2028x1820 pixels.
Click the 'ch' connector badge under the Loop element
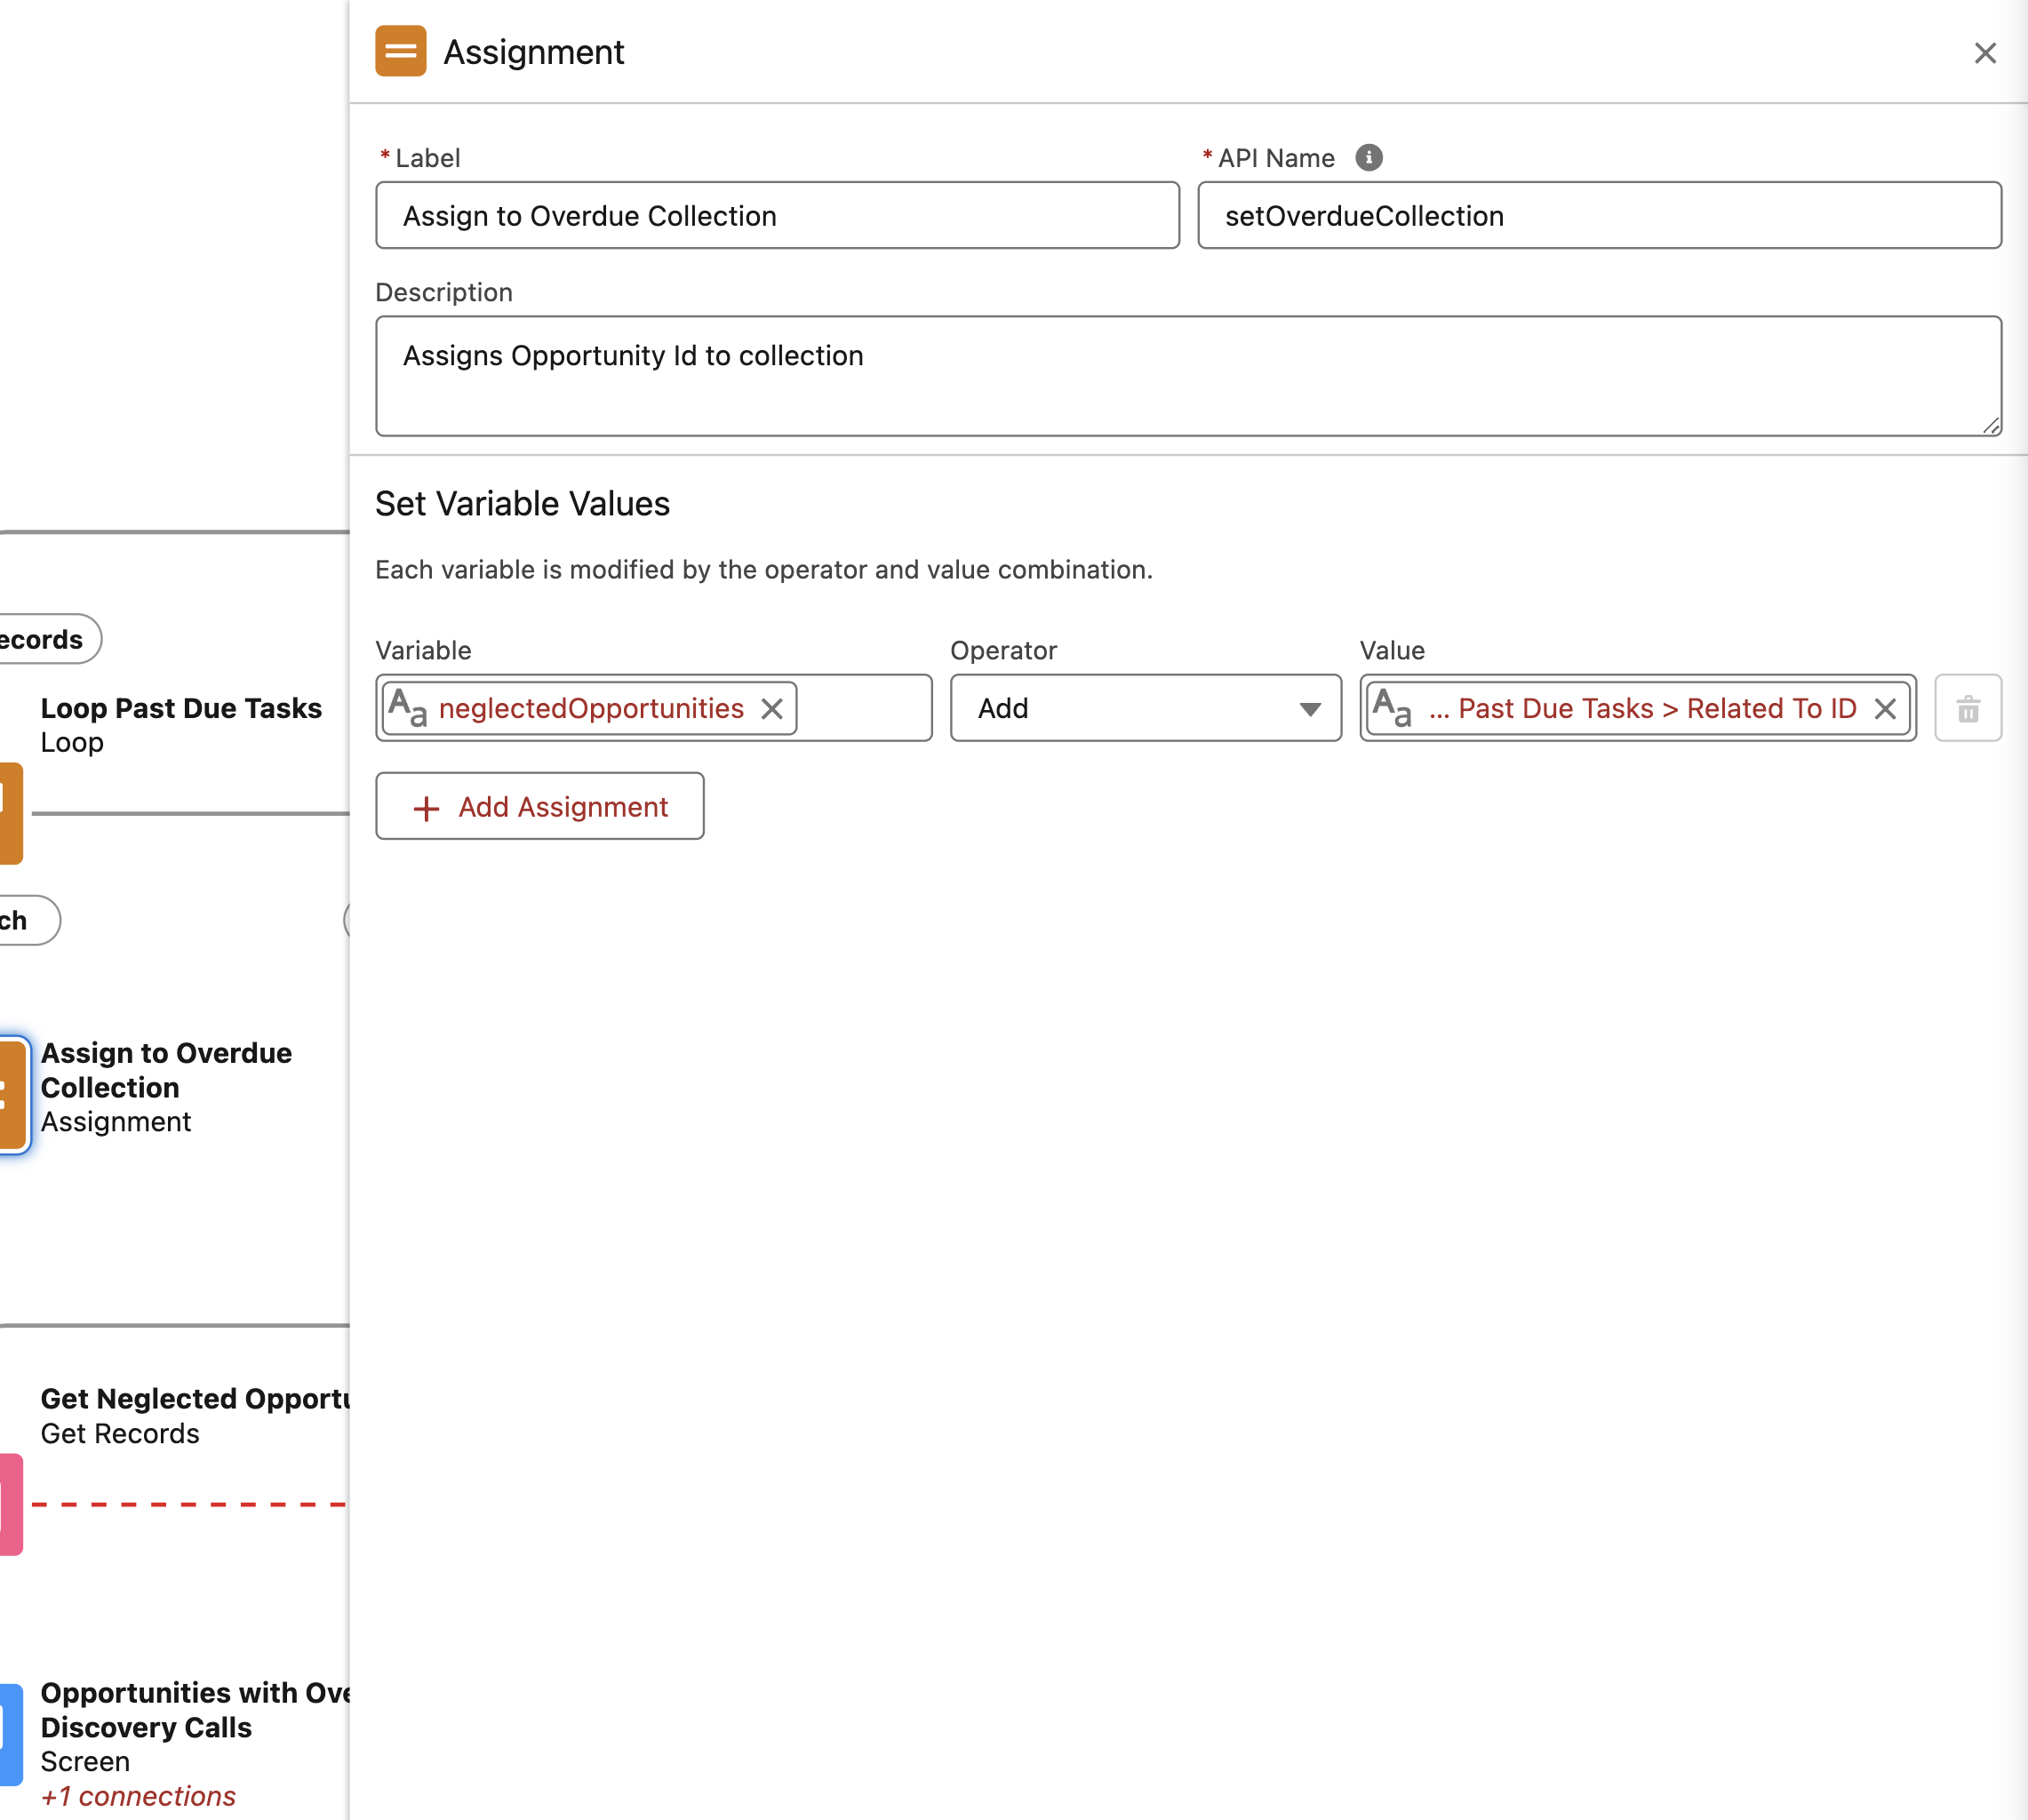point(29,920)
